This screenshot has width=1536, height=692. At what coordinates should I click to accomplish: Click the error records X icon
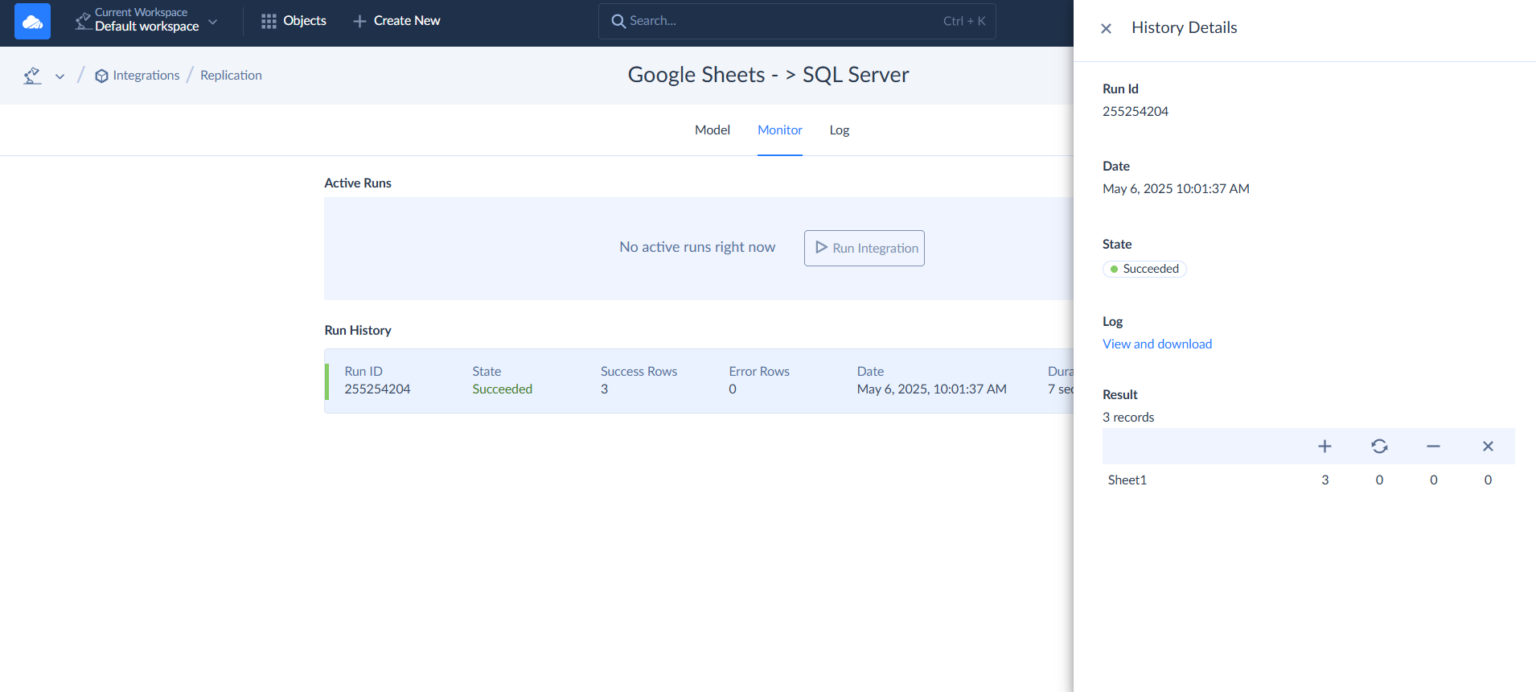click(x=1487, y=446)
